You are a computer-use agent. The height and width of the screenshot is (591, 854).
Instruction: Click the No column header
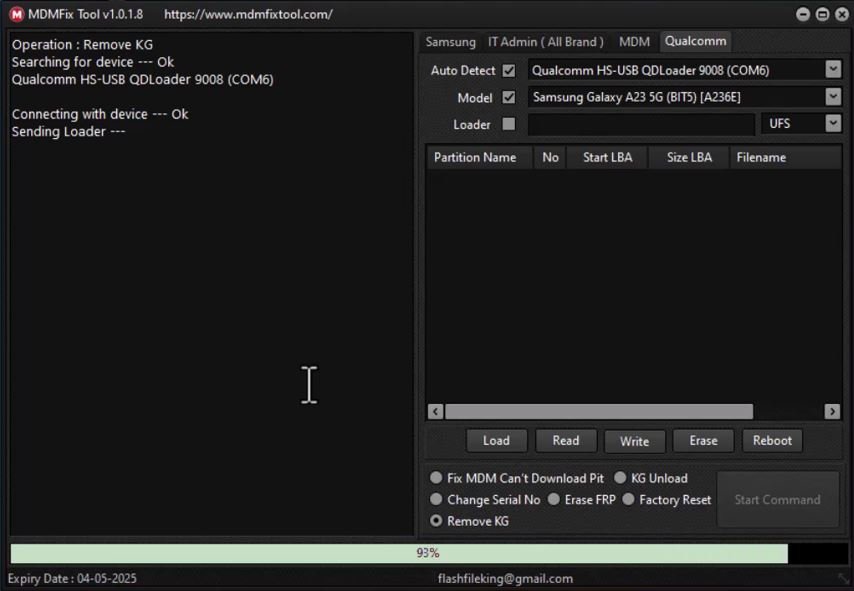pyautogui.click(x=550, y=157)
